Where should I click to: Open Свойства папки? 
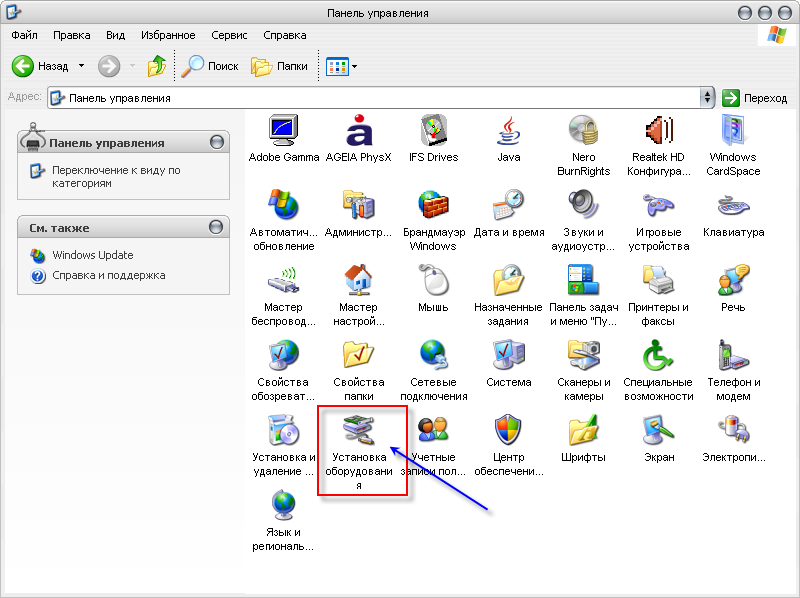pyautogui.click(x=359, y=370)
